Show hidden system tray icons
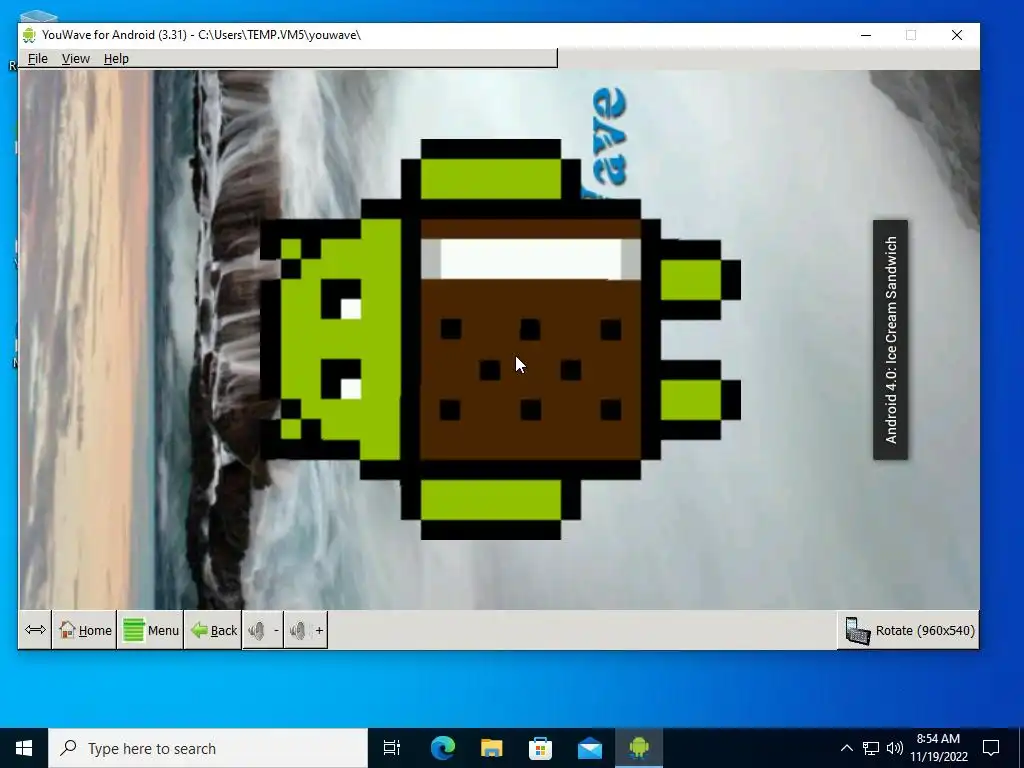The image size is (1024, 768). point(846,748)
